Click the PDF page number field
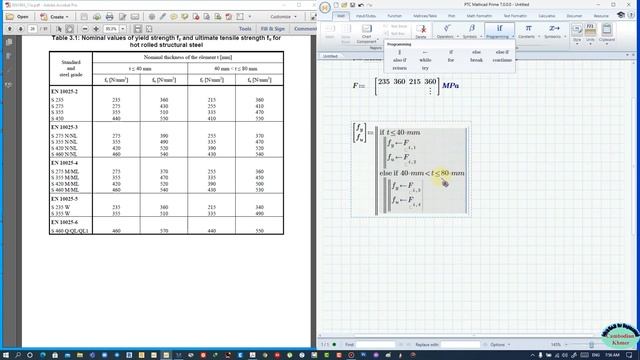This screenshot has height=360, width=640. point(32,29)
